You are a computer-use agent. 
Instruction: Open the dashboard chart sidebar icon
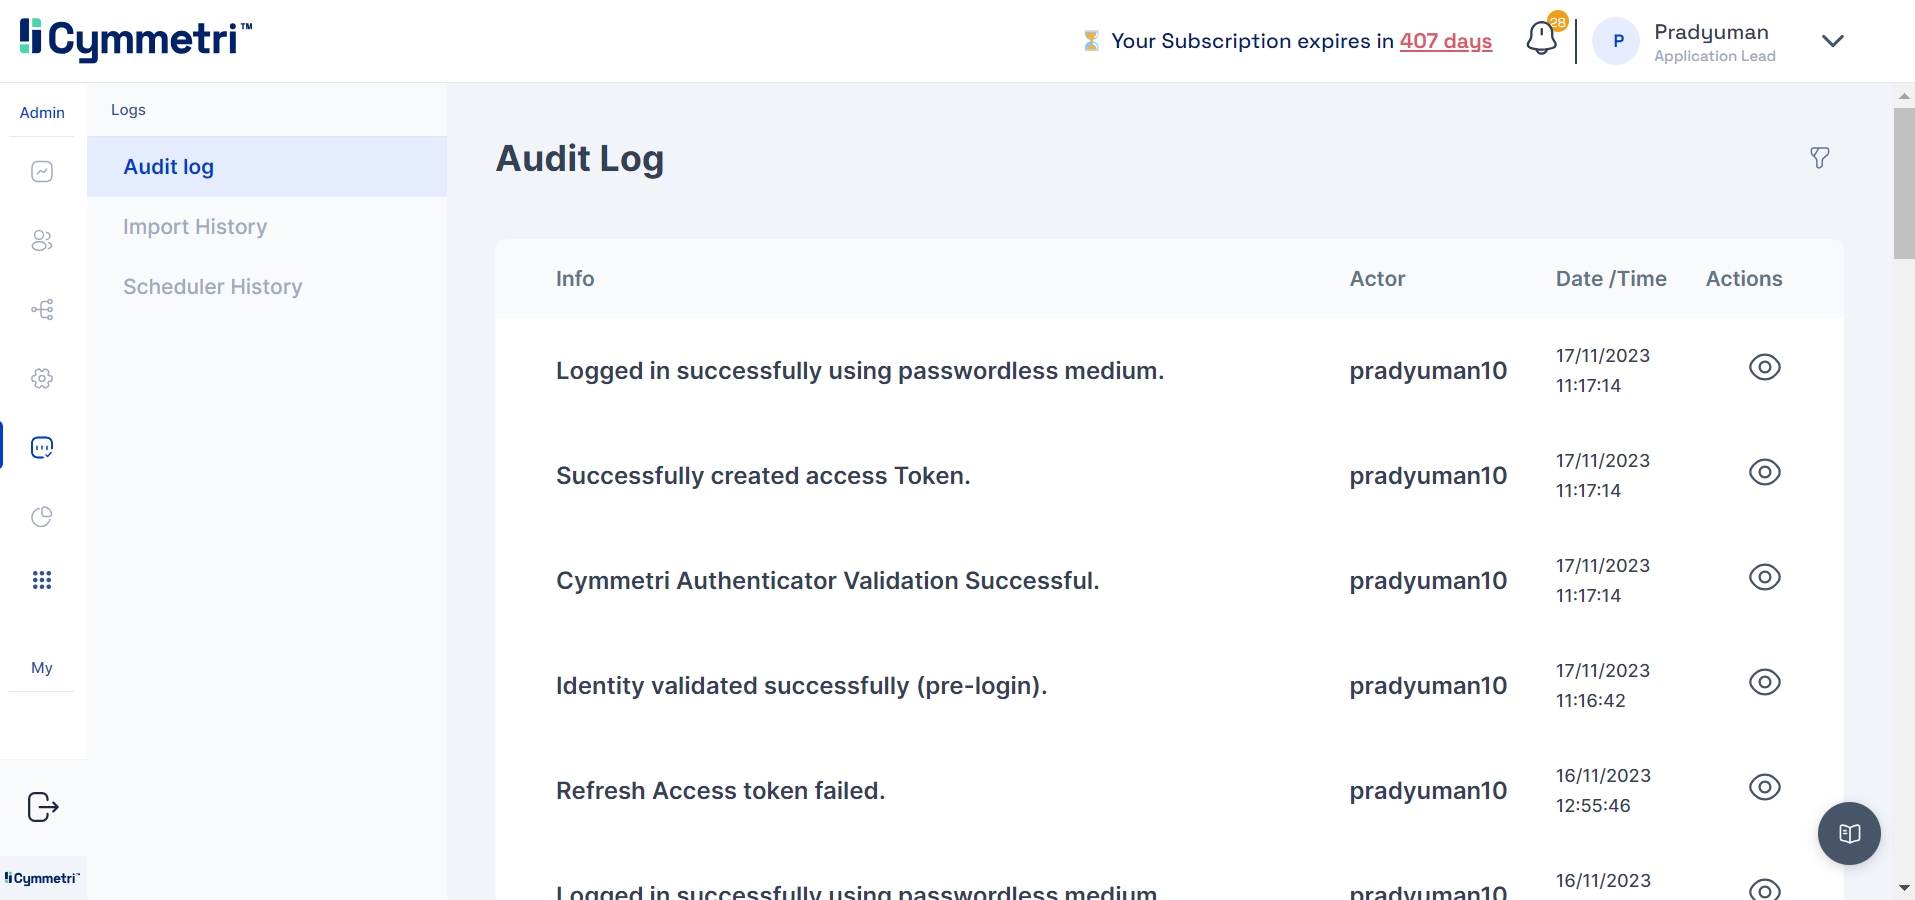pos(42,172)
